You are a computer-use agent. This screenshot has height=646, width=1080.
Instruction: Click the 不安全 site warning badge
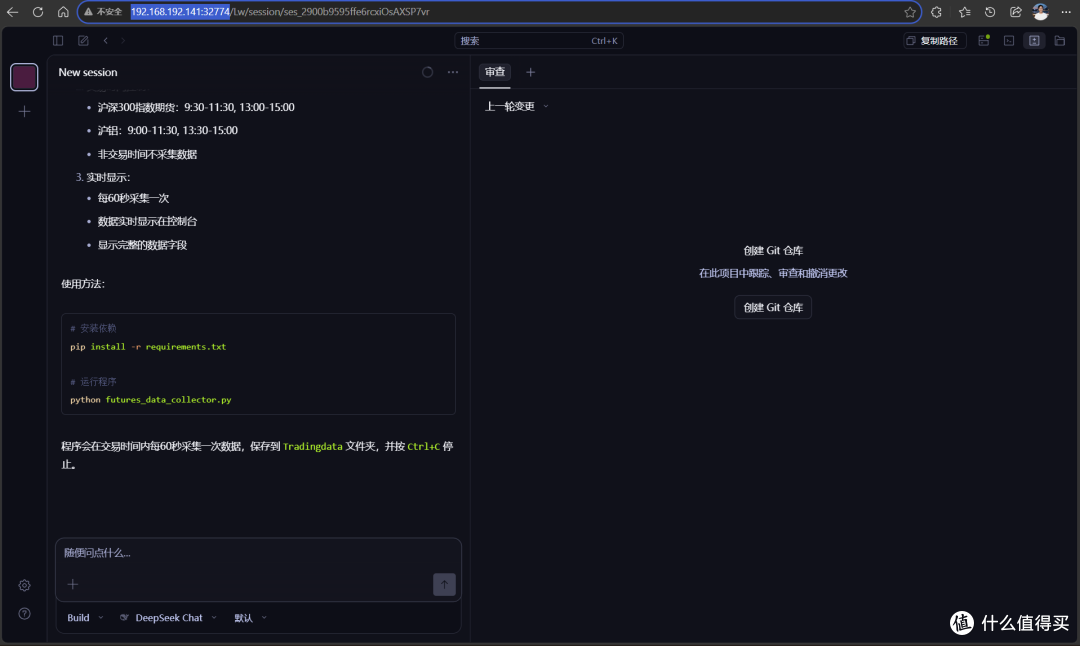[103, 12]
